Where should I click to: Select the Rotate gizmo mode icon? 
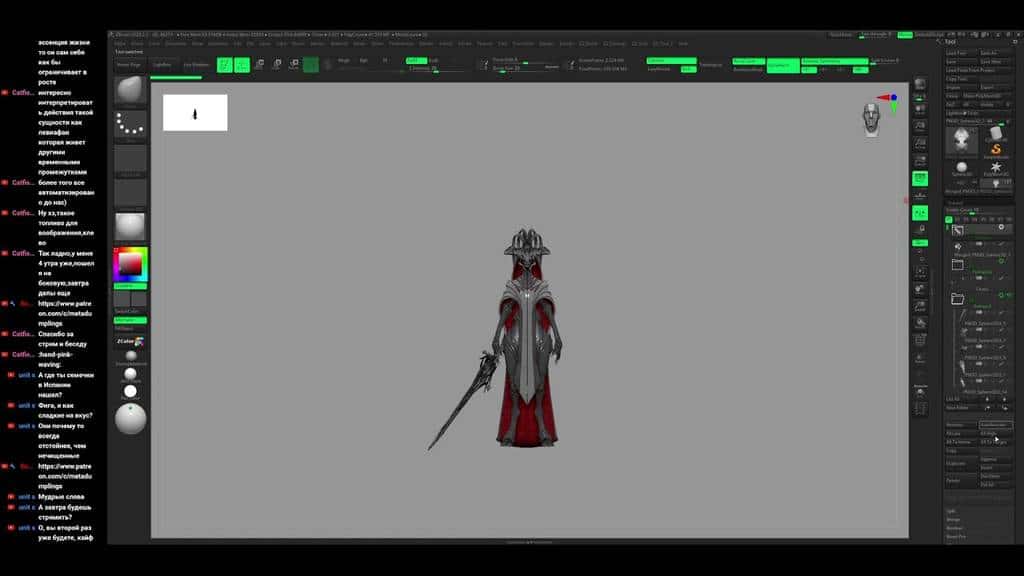(x=294, y=64)
